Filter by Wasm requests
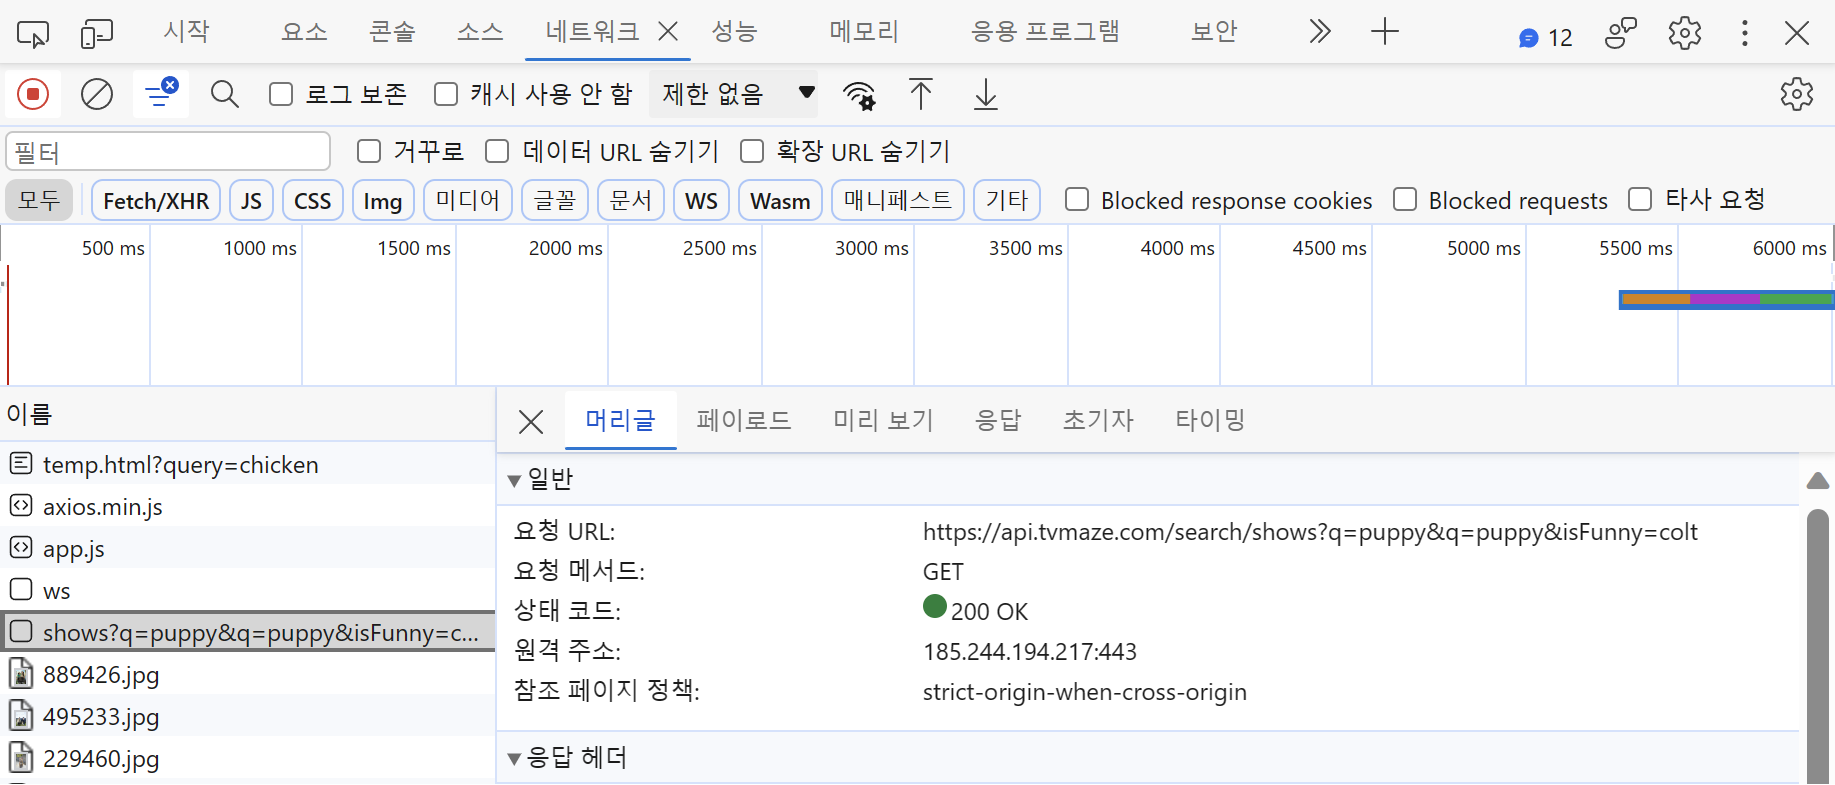1835x785 pixels. coord(781,201)
